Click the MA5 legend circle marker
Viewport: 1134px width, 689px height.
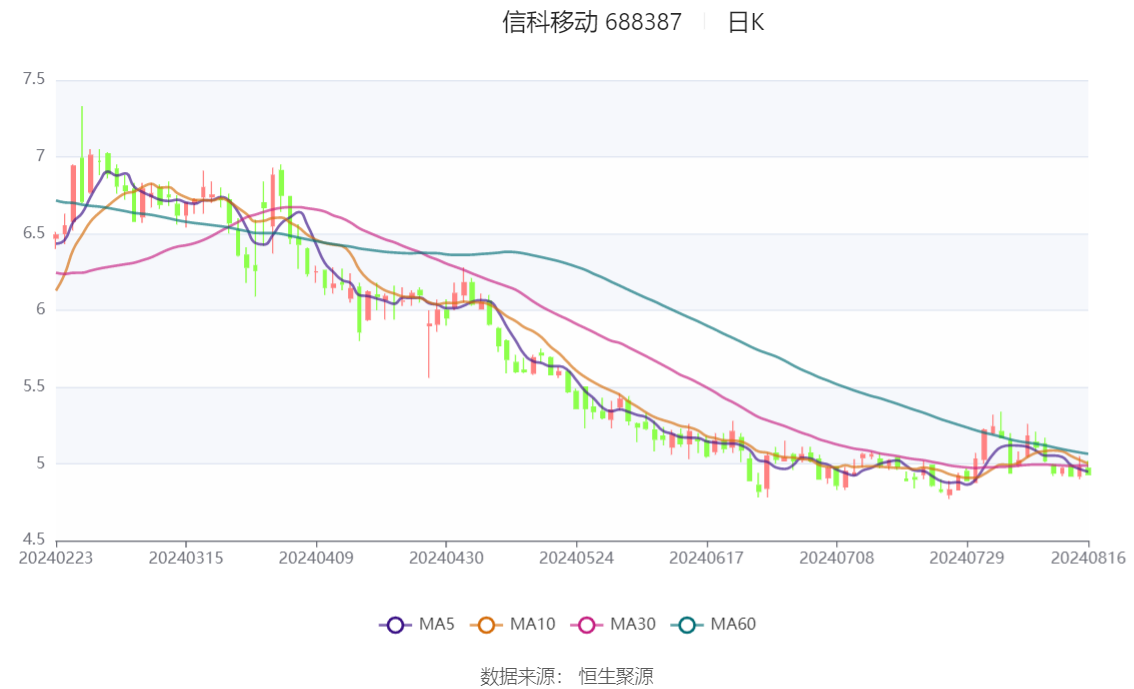(x=395, y=625)
